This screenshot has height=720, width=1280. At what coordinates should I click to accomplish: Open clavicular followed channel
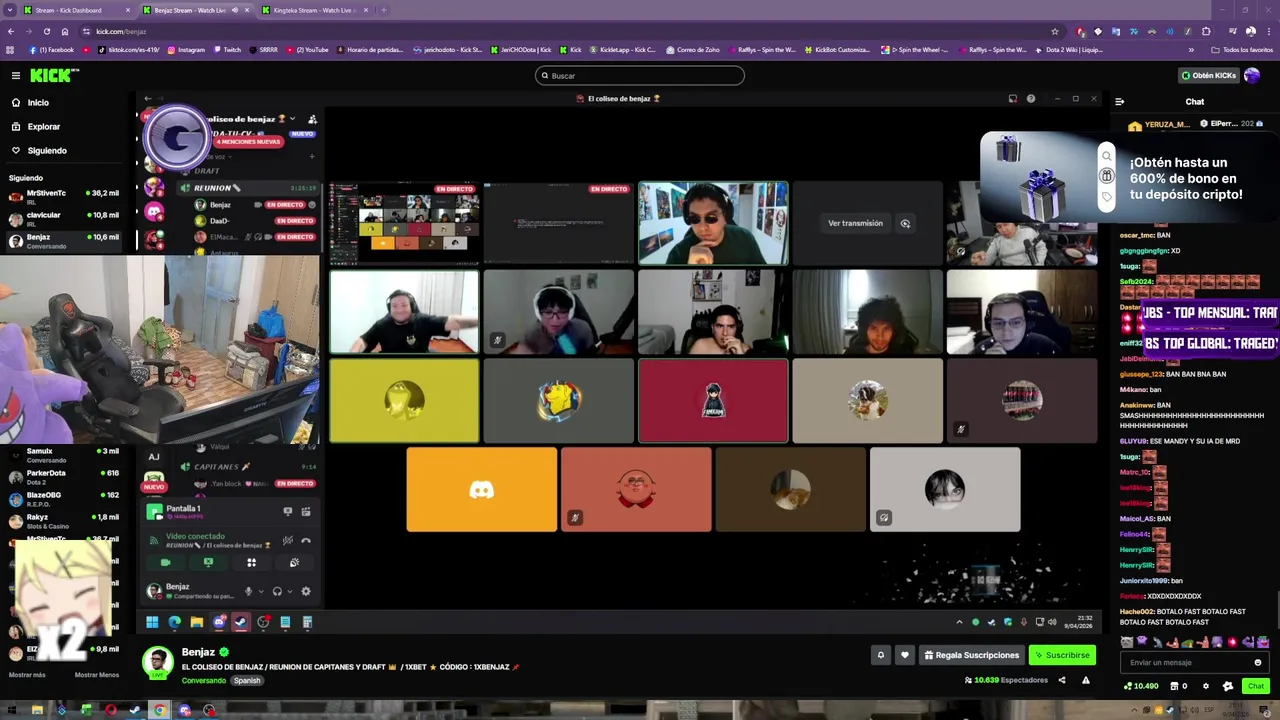click(x=64, y=218)
